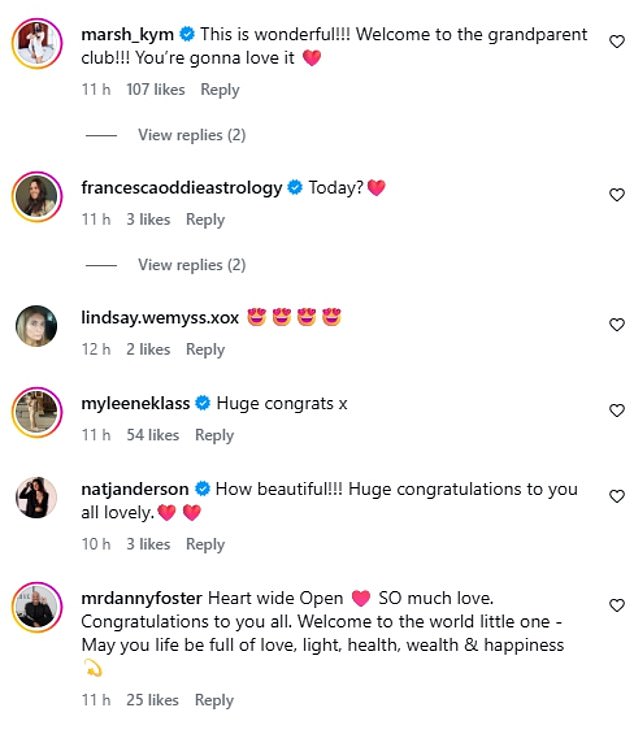Tap the heart on mrdannyfoster's comment
Image resolution: width=634 pixels, height=734 pixels.
[x=617, y=605]
